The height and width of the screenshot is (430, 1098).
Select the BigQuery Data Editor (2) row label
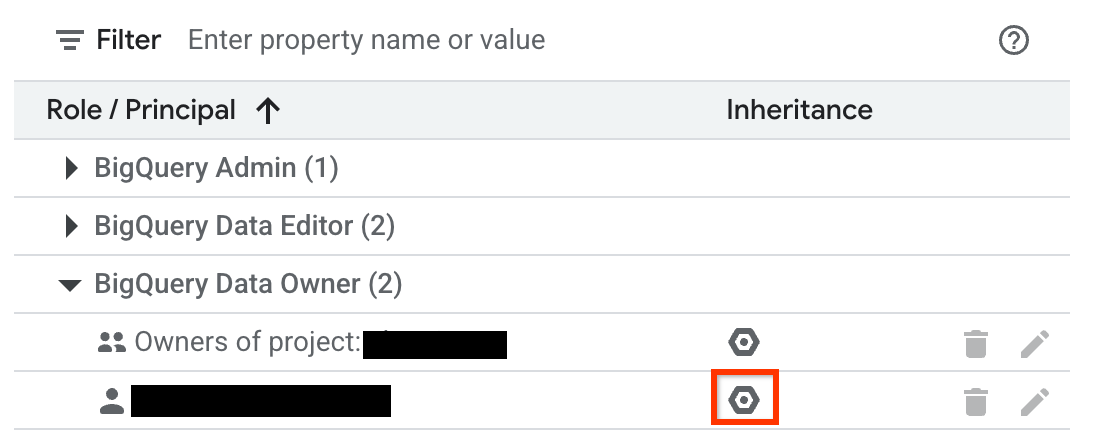tap(244, 227)
